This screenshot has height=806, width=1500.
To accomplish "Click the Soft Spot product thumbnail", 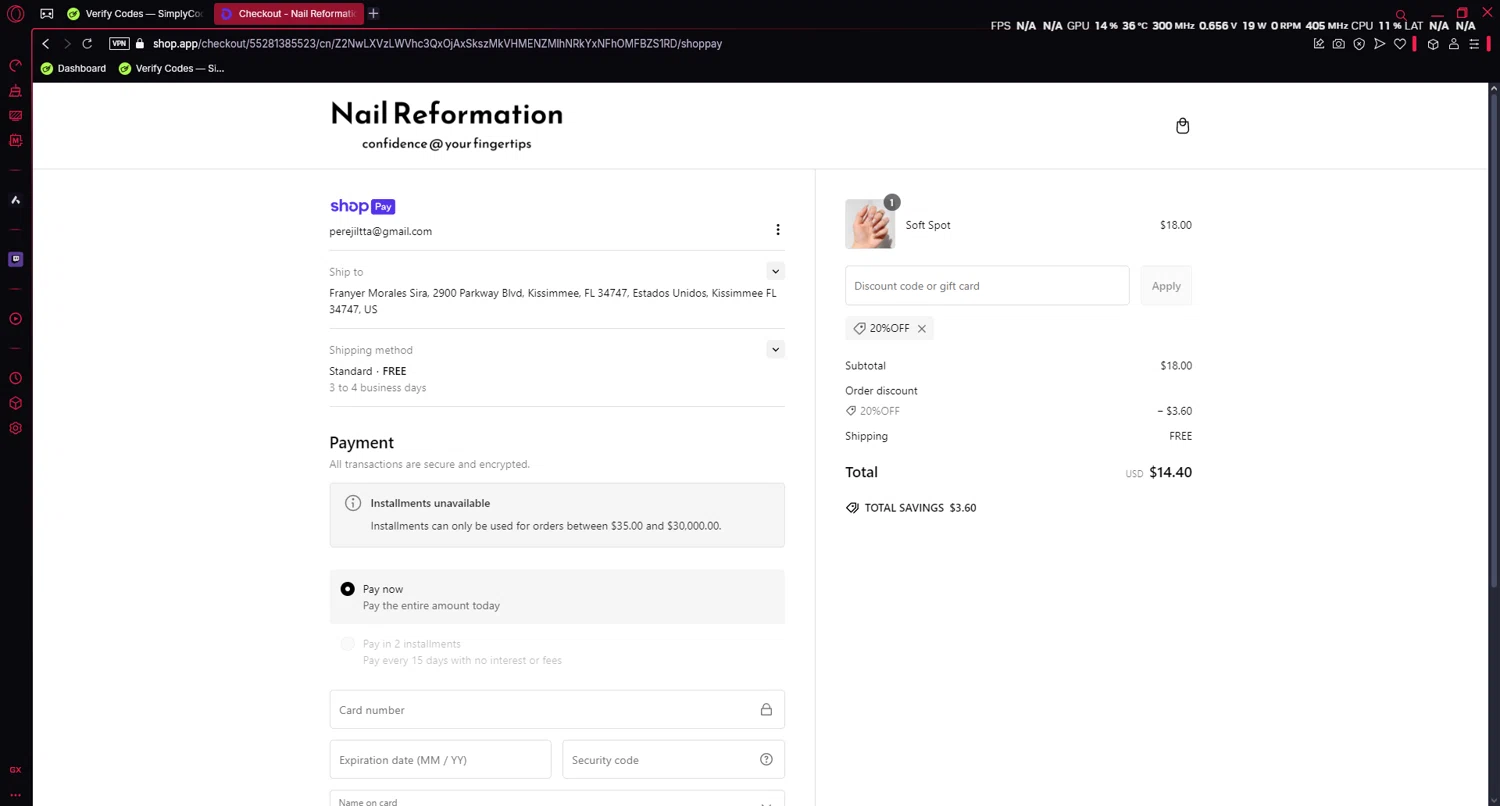I will coord(870,224).
